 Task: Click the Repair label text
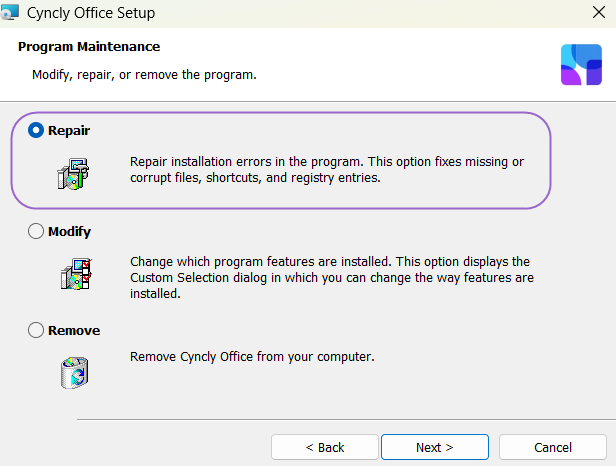click(69, 130)
